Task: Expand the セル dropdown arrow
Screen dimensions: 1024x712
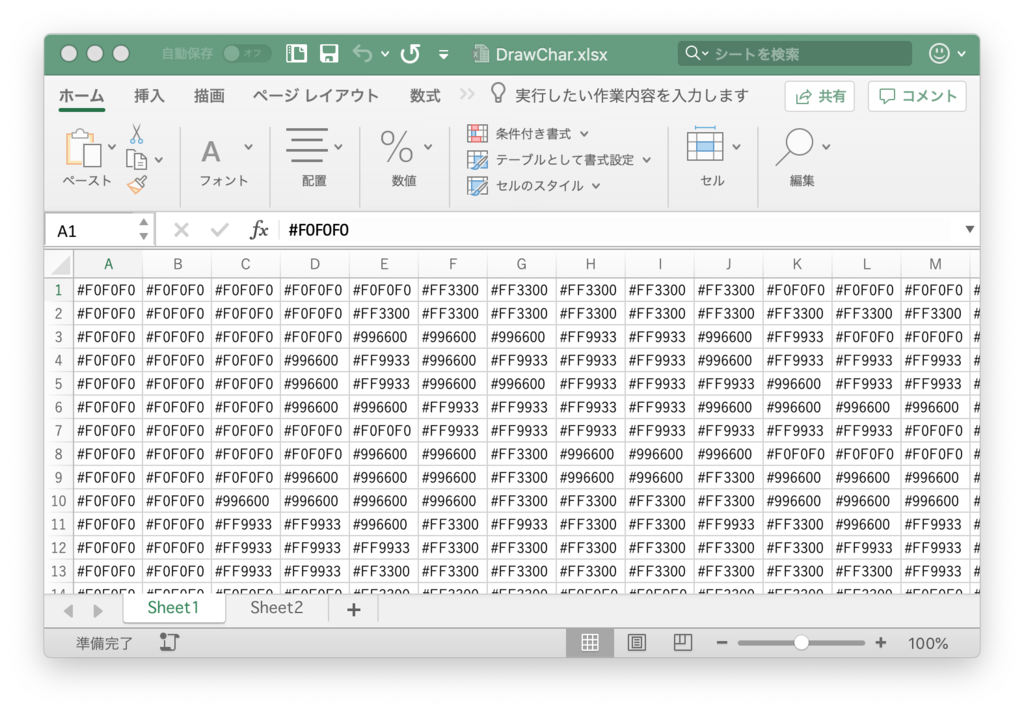Action: [x=737, y=147]
